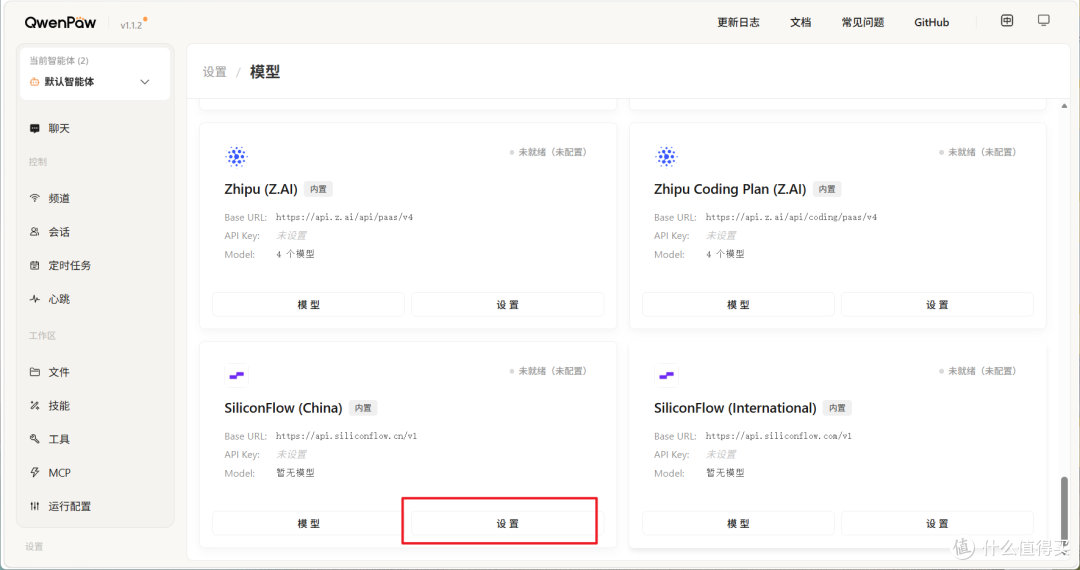Click the sliders icon beside 运行配置
Image resolution: width=1080 pixels, height=570 pixels.
(34, 507)
